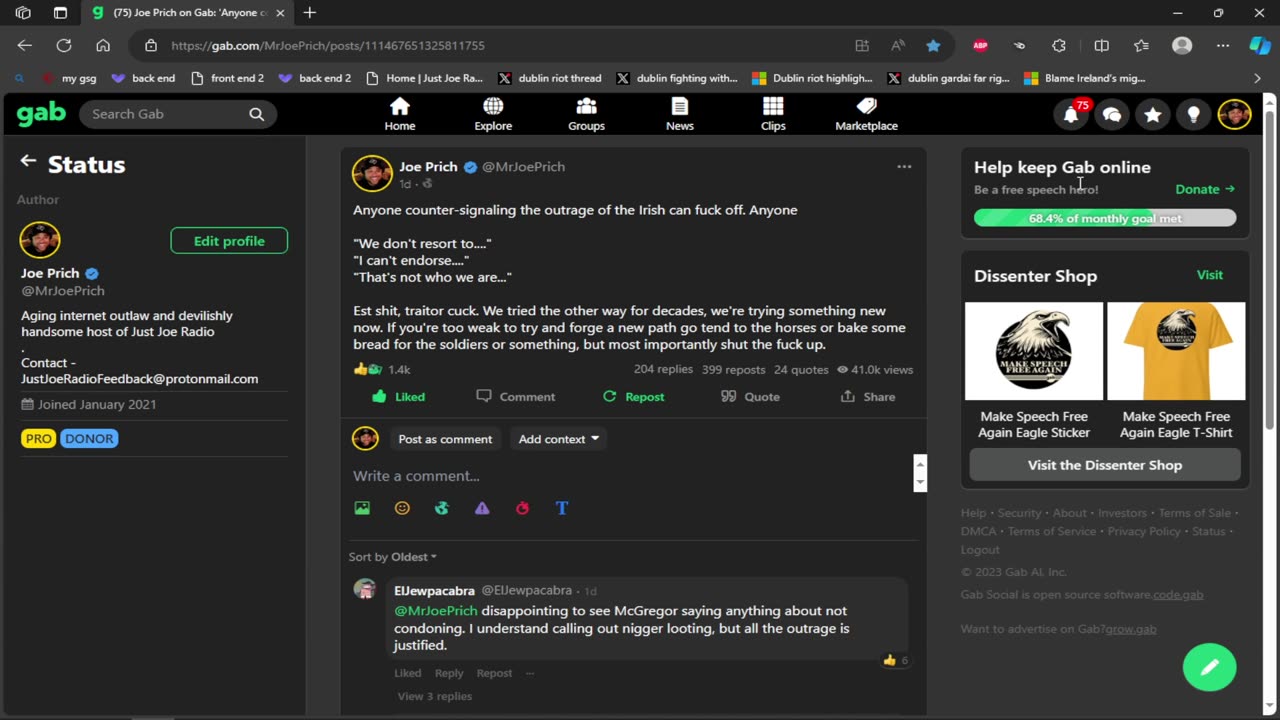Click the Comment button on the post
The height and width of the screenshot is (720, 1280).
pyautogui.click(x=515, y=397)
